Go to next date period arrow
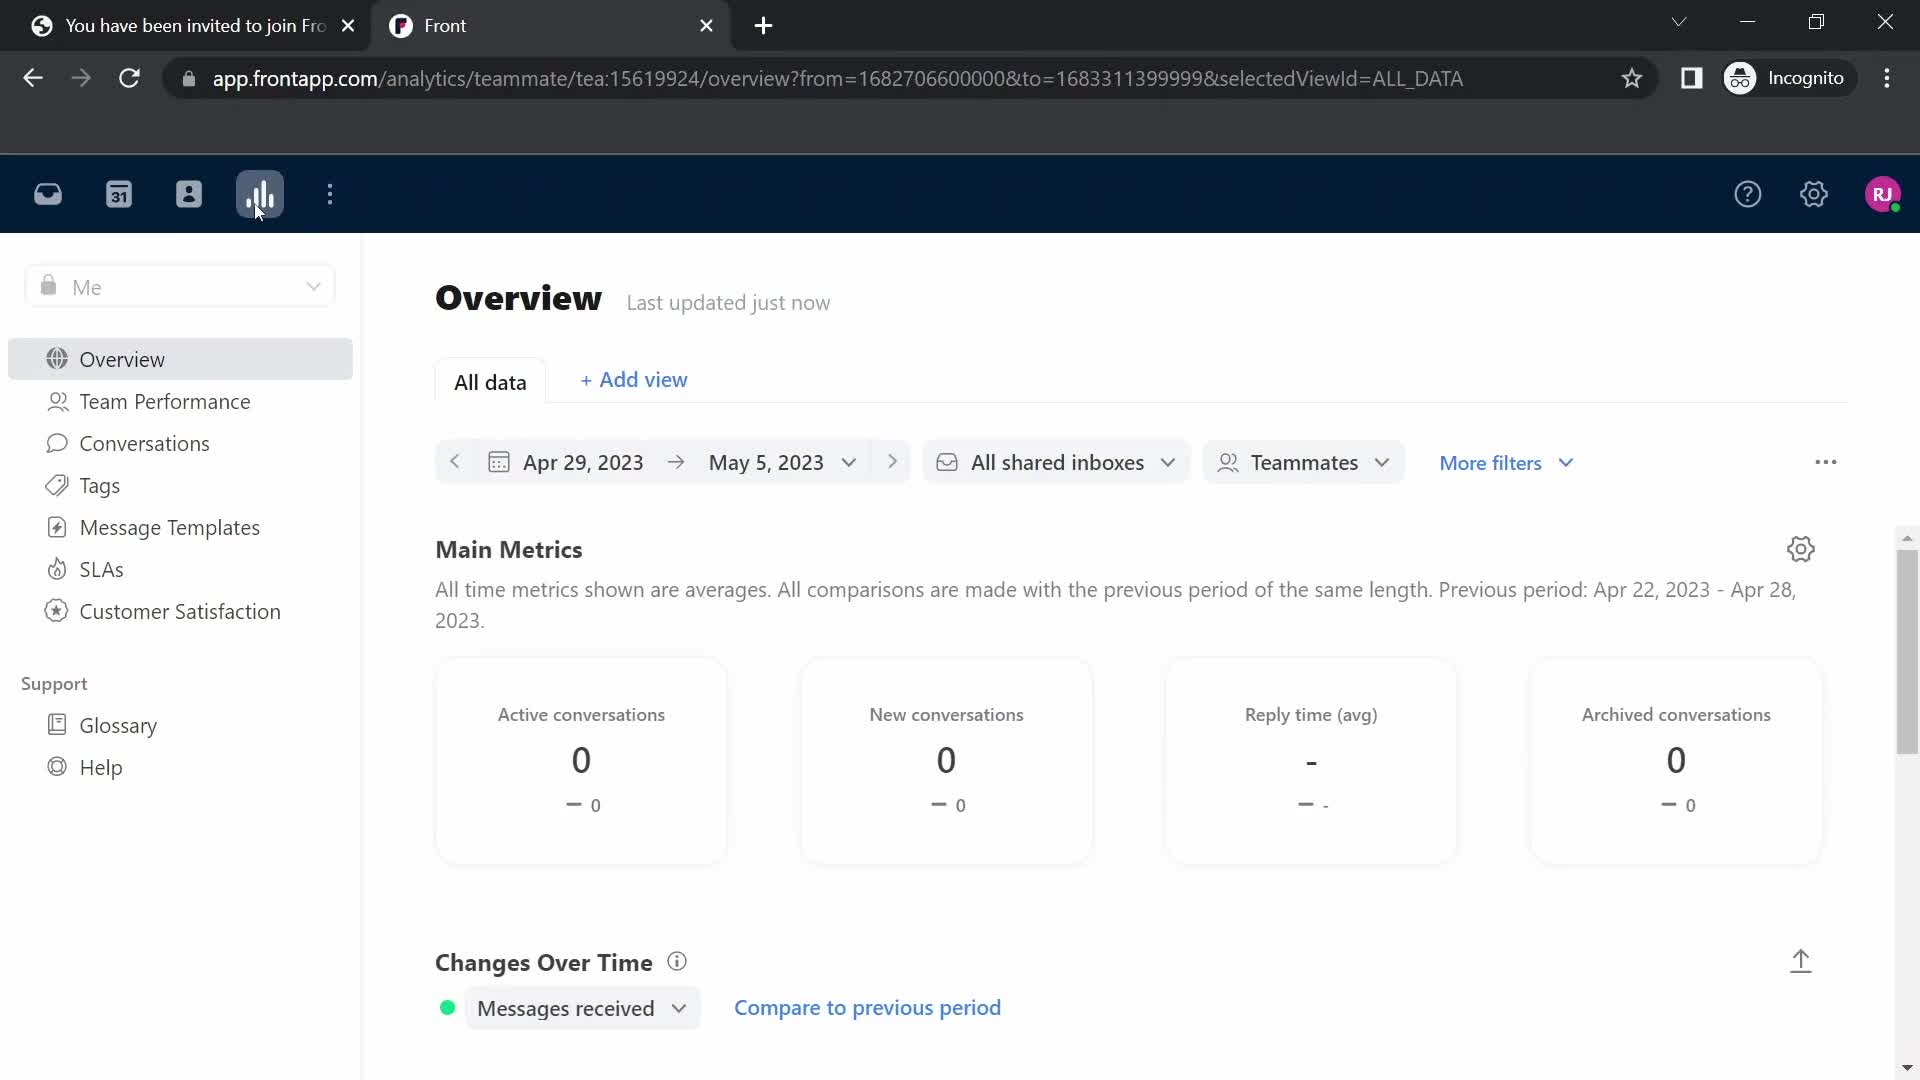 click(x=893, y=462)
